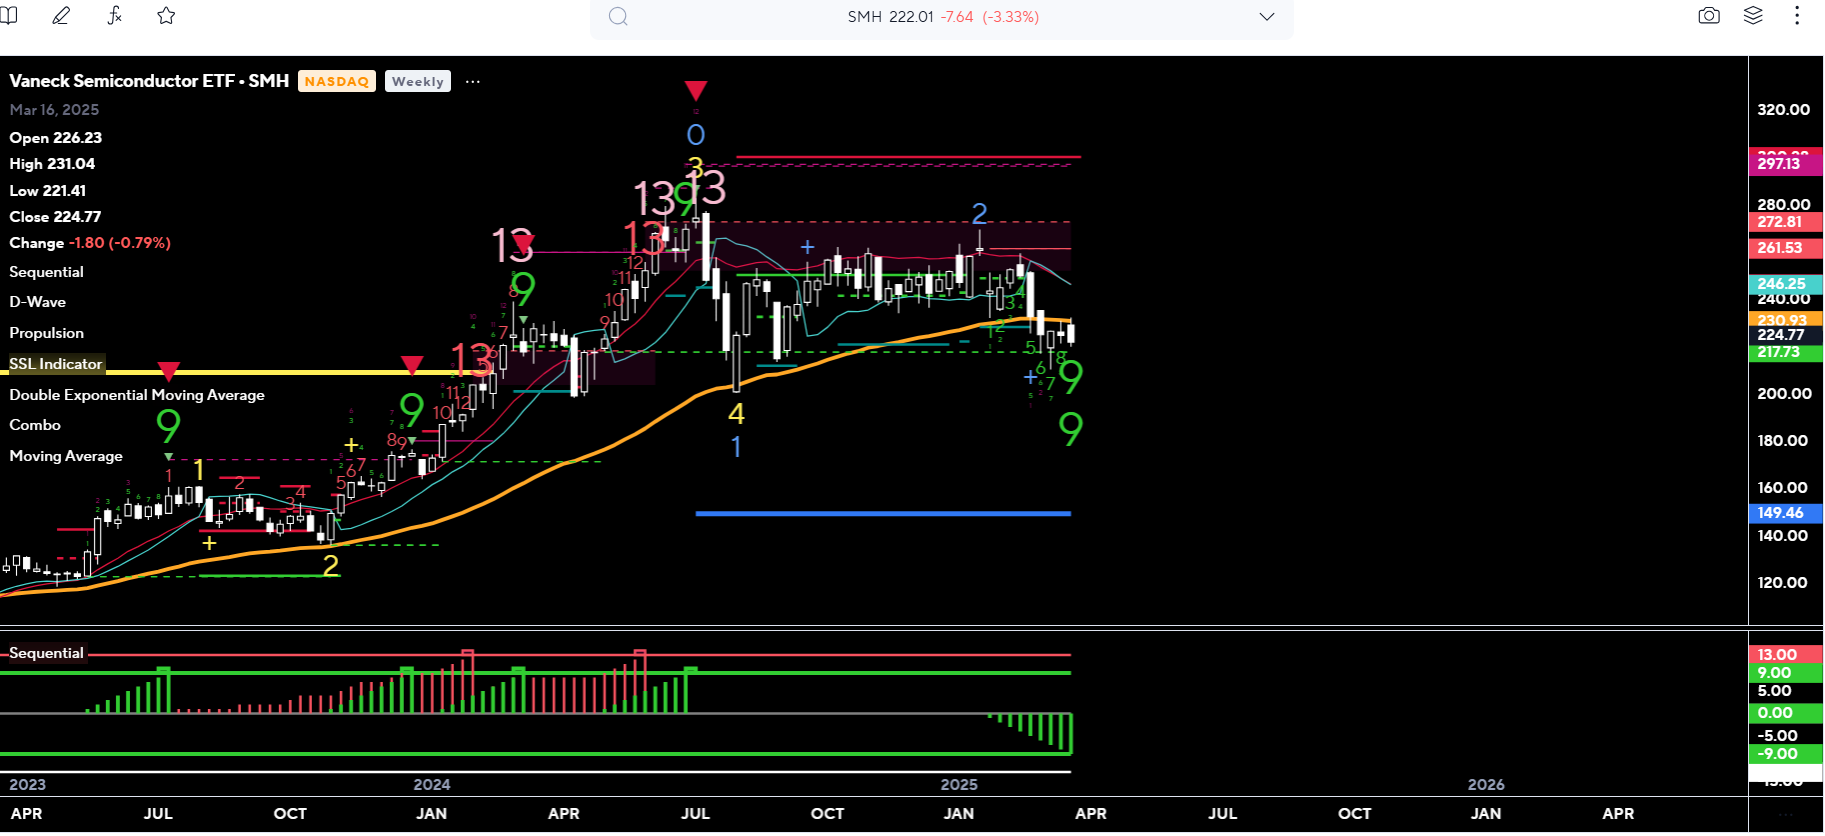The image size is (1825, 836).
Task: Open the vertical three-dot menu
Action: (1797, 16)
